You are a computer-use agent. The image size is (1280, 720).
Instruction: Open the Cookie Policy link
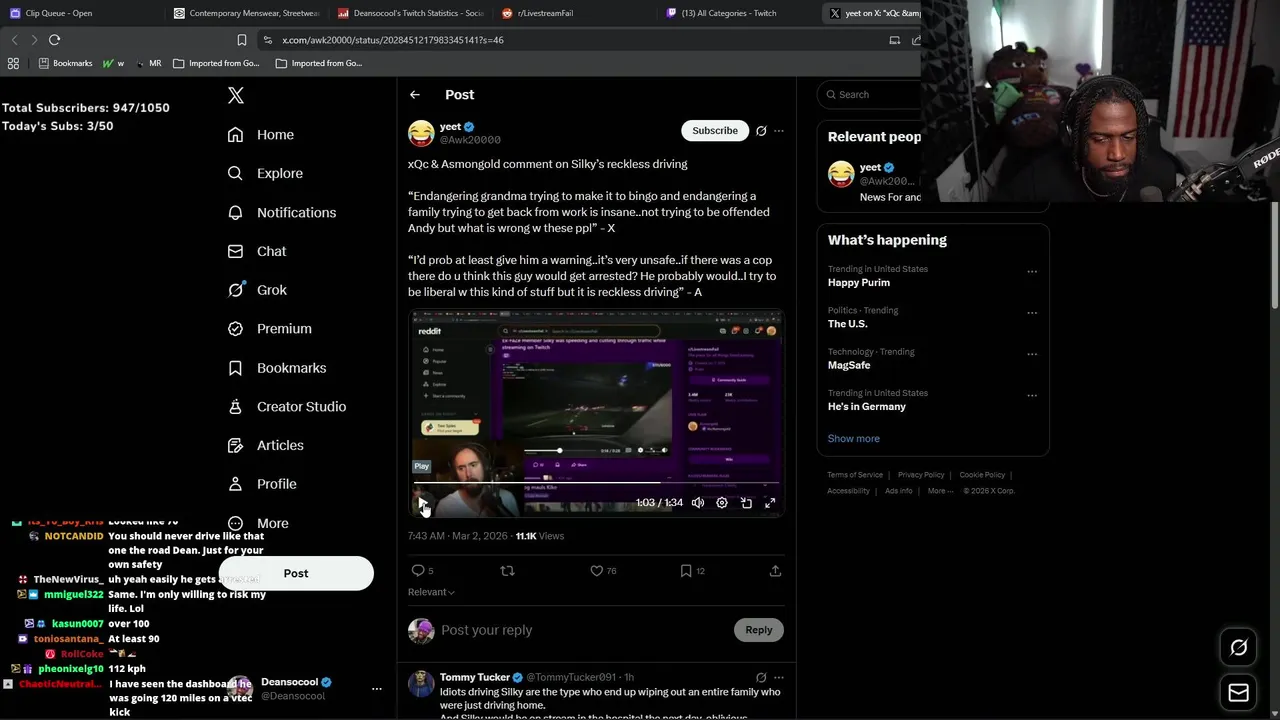click(x=982, y=475)
